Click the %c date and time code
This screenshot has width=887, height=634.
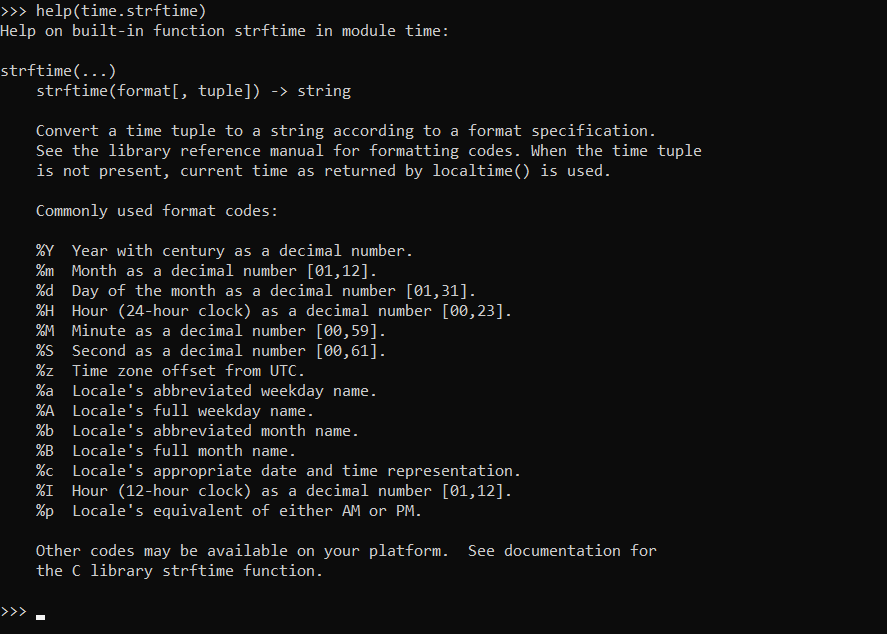click(45, 471)
